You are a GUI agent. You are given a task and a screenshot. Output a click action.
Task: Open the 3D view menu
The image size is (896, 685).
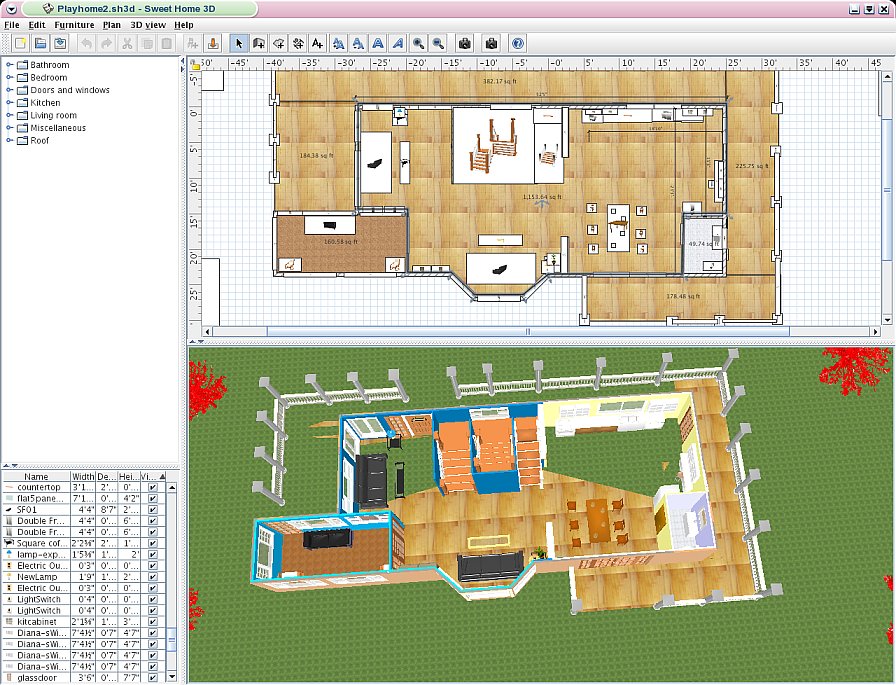coord(148,24)
